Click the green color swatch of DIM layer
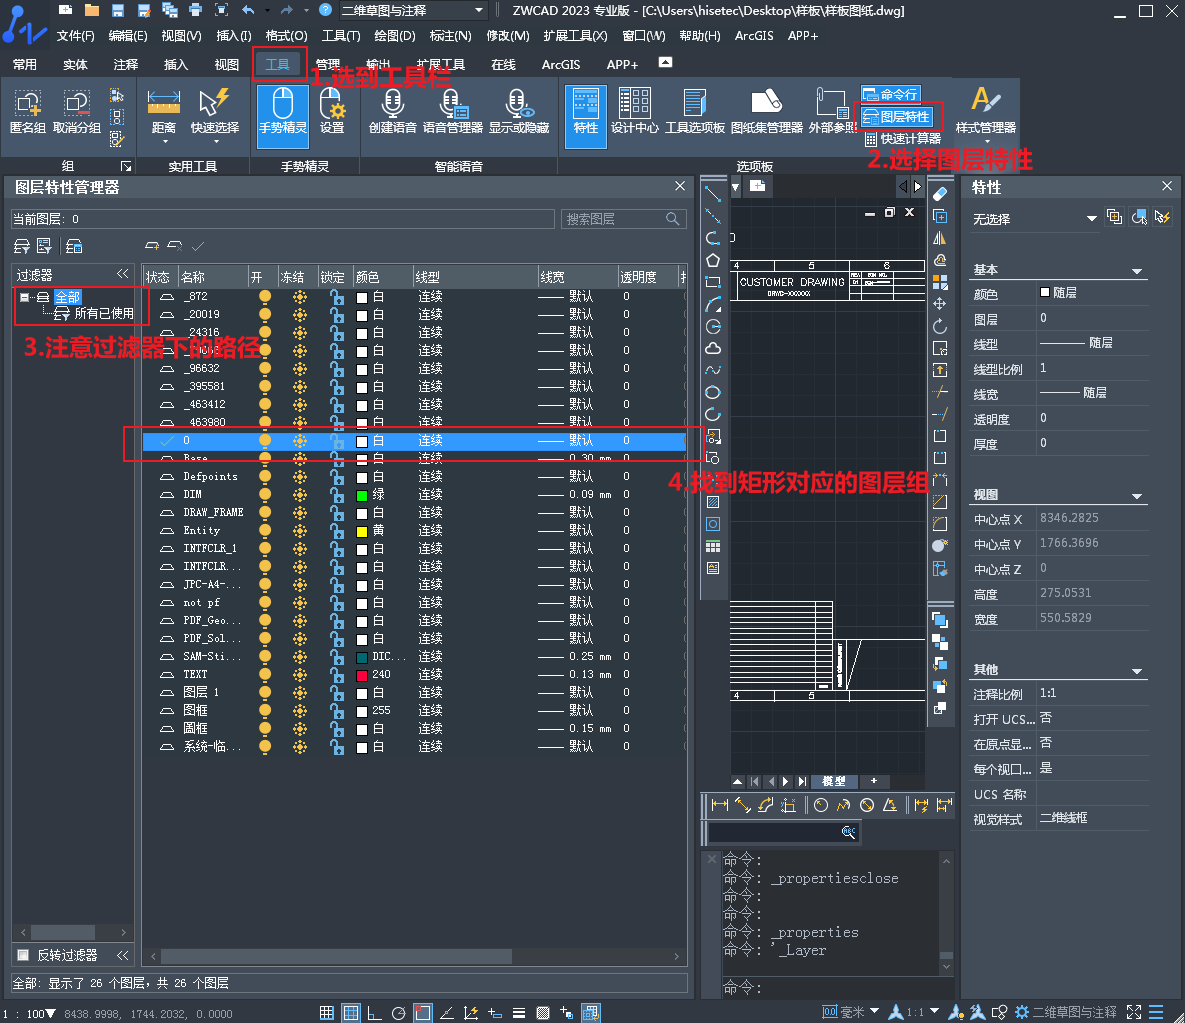 362,495
